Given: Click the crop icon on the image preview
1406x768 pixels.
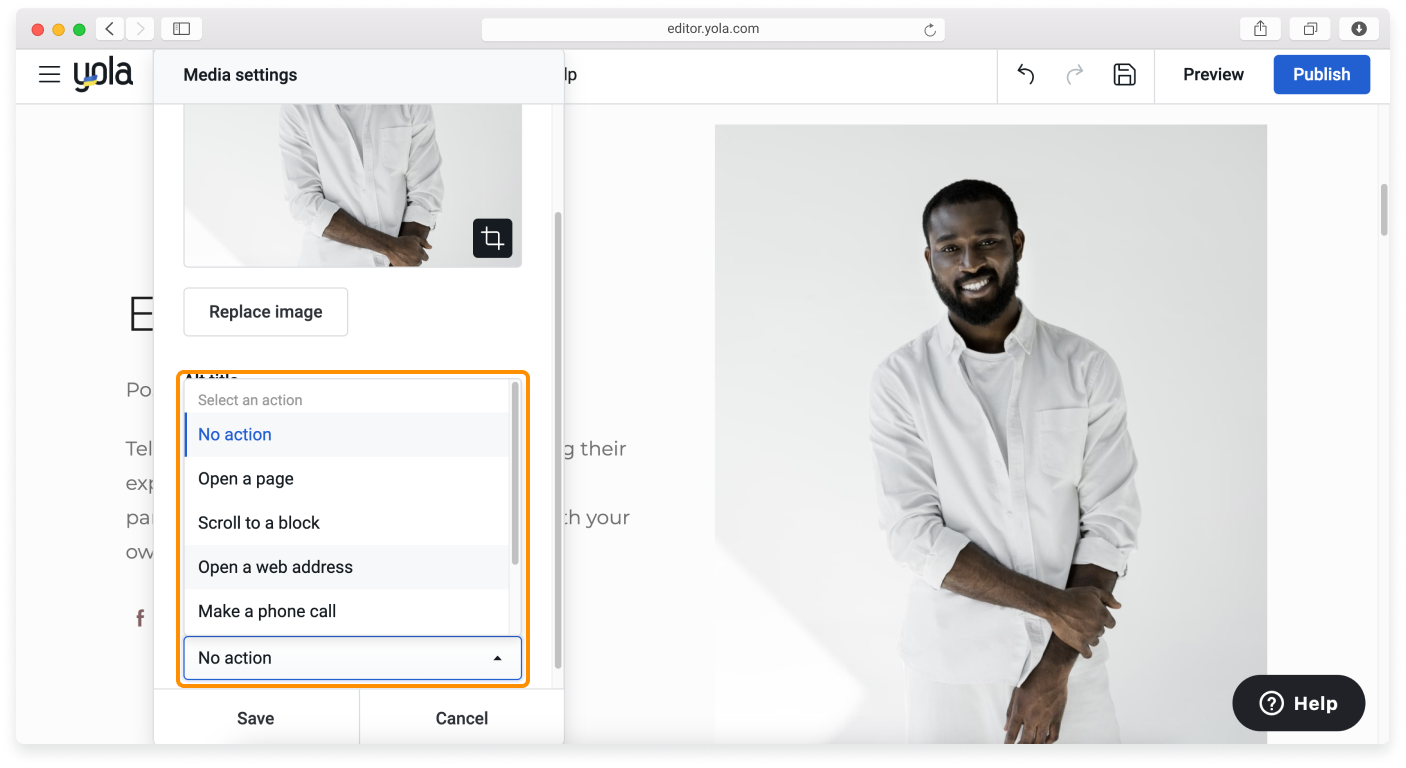Looking at the screenshot, I should tap(492, 238).
